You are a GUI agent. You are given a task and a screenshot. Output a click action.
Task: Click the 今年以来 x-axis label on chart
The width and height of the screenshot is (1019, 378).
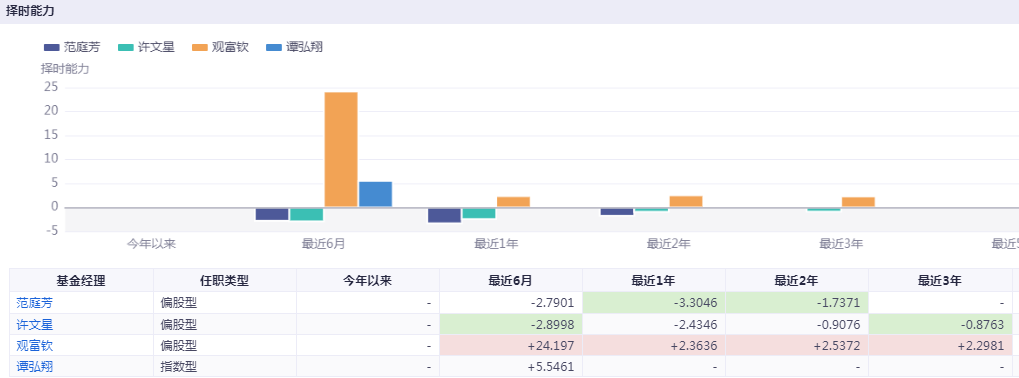(151, 244)
